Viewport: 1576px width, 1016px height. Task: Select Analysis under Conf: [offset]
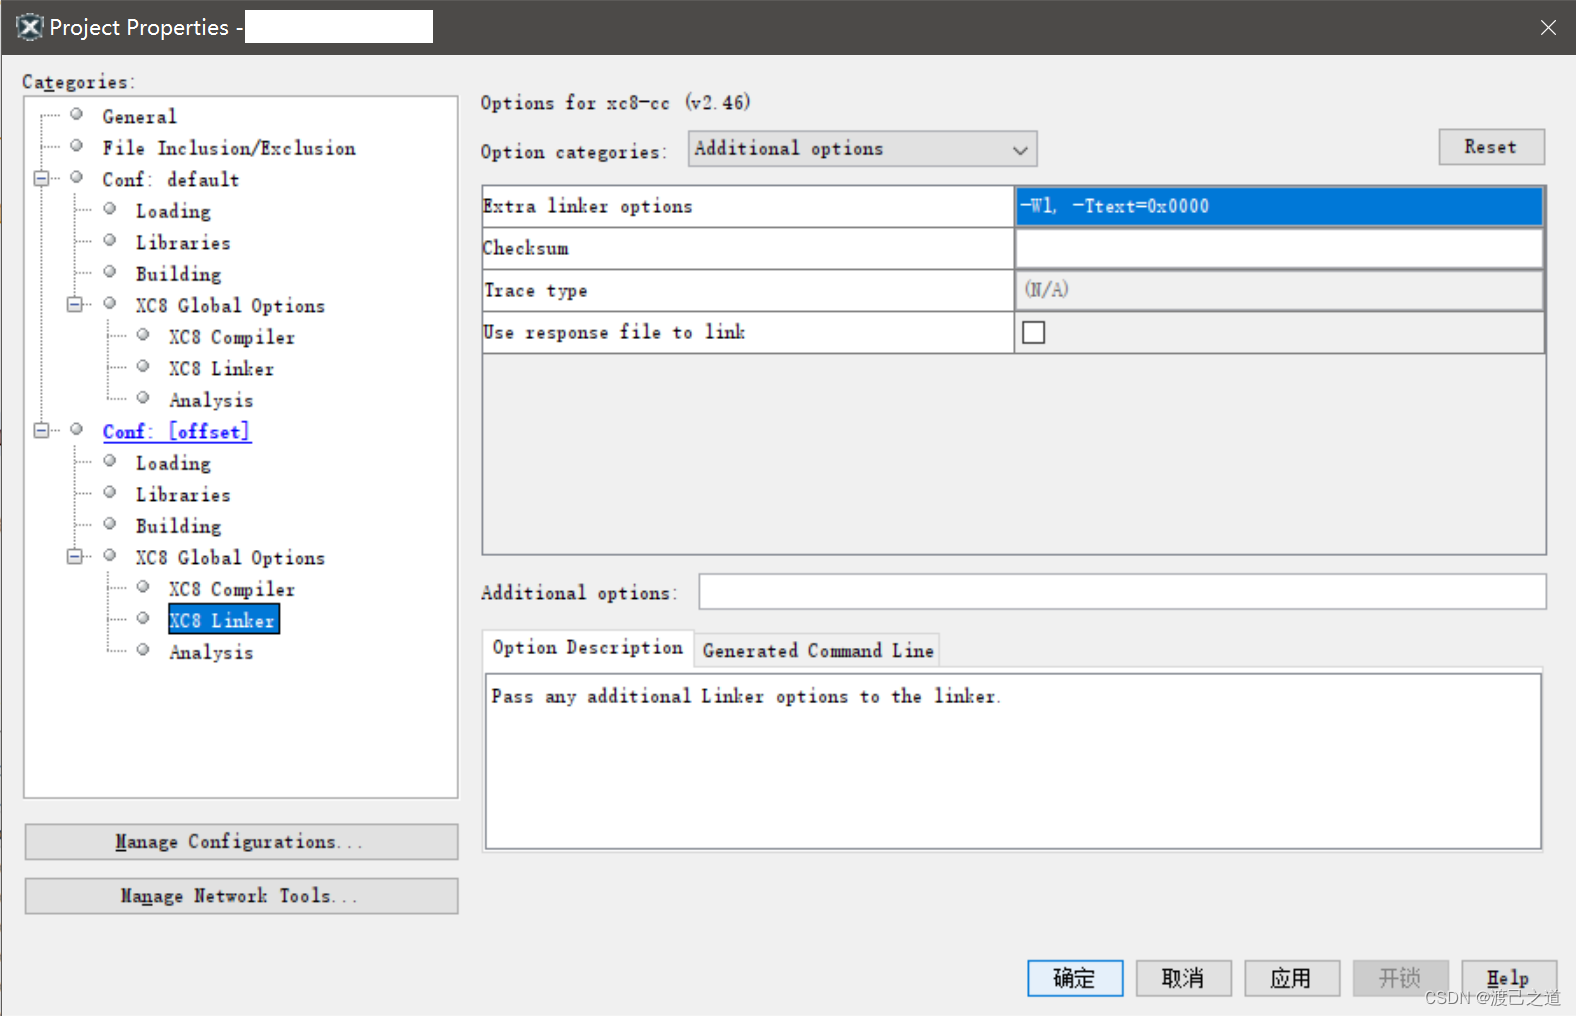click(x=211, y=652)
